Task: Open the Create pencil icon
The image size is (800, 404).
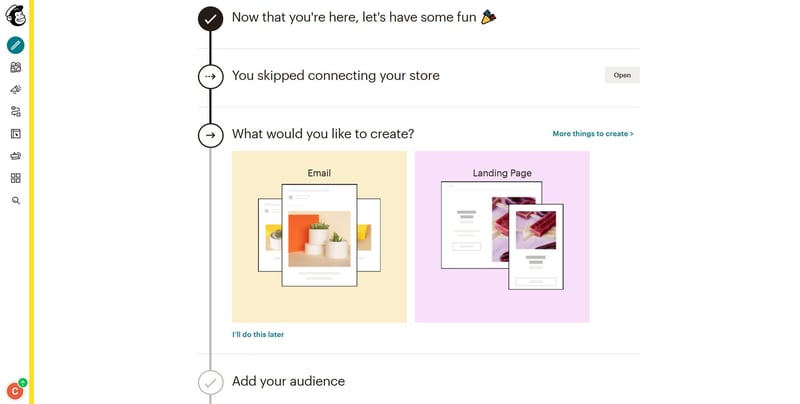Action: tap(15, 45)
